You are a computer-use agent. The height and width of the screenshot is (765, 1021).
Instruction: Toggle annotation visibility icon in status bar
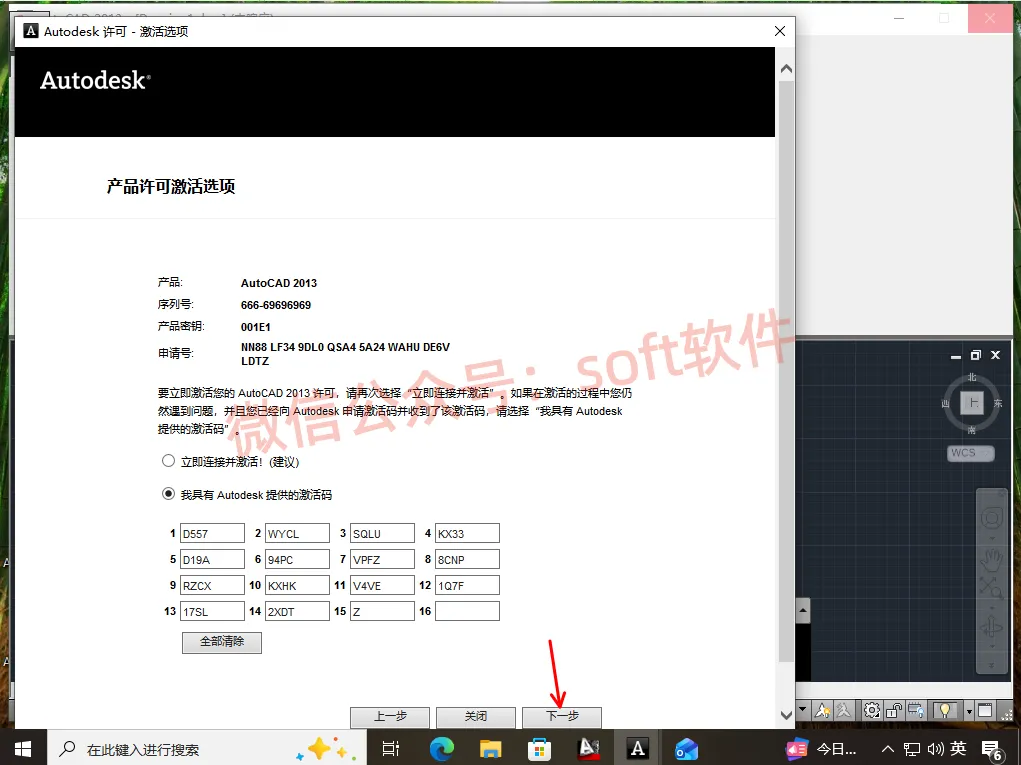point(822,710)
